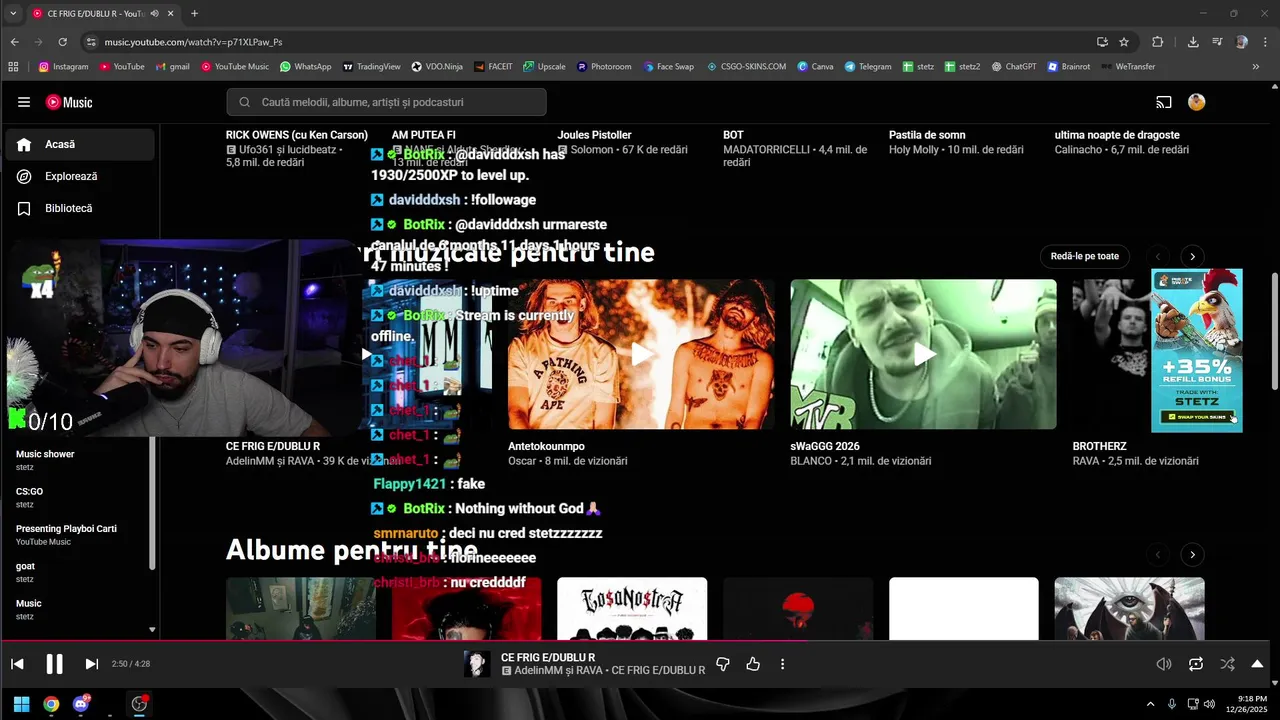Open the Apps grid in bookmarks bar
Image resolution: width=1280 pixels, height=720 pixels.
point(13,67)
